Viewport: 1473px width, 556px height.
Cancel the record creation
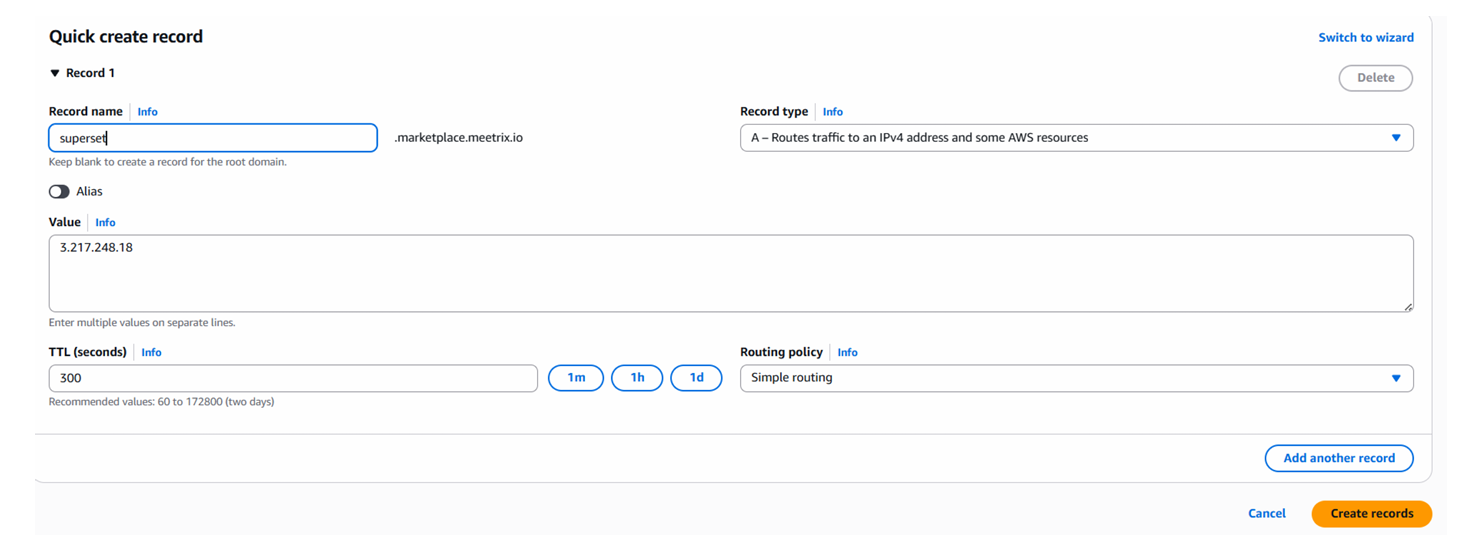[x=1266, y=514]
